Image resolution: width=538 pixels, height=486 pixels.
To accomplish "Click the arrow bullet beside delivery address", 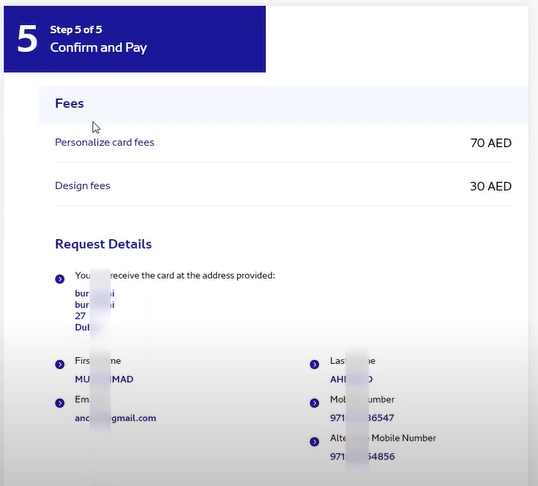I will point(60,279).
